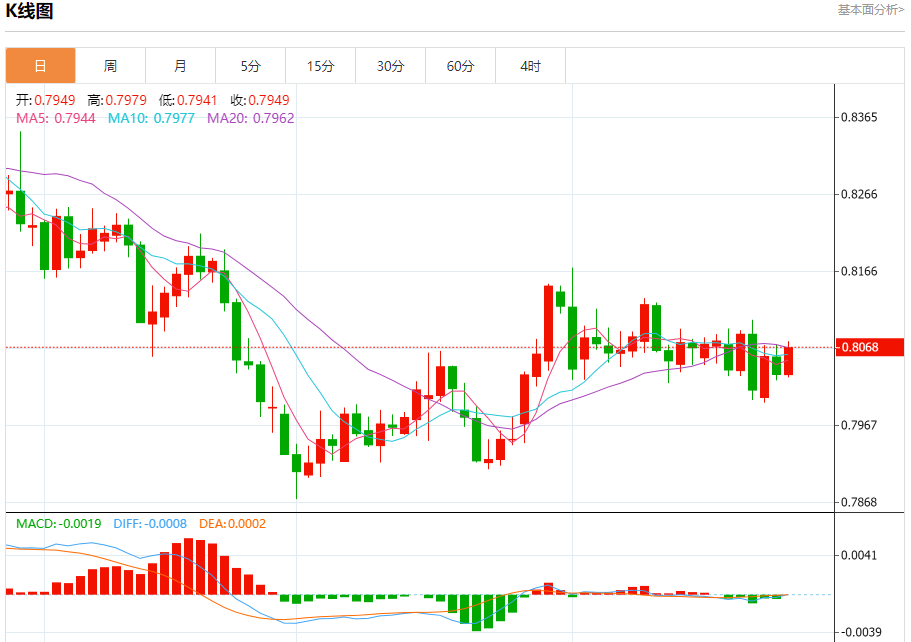Screen dimensions: 911x642
Task: Click the 开:0.7949 open price text
Action: pyautogui.click(x=45, y=101)
